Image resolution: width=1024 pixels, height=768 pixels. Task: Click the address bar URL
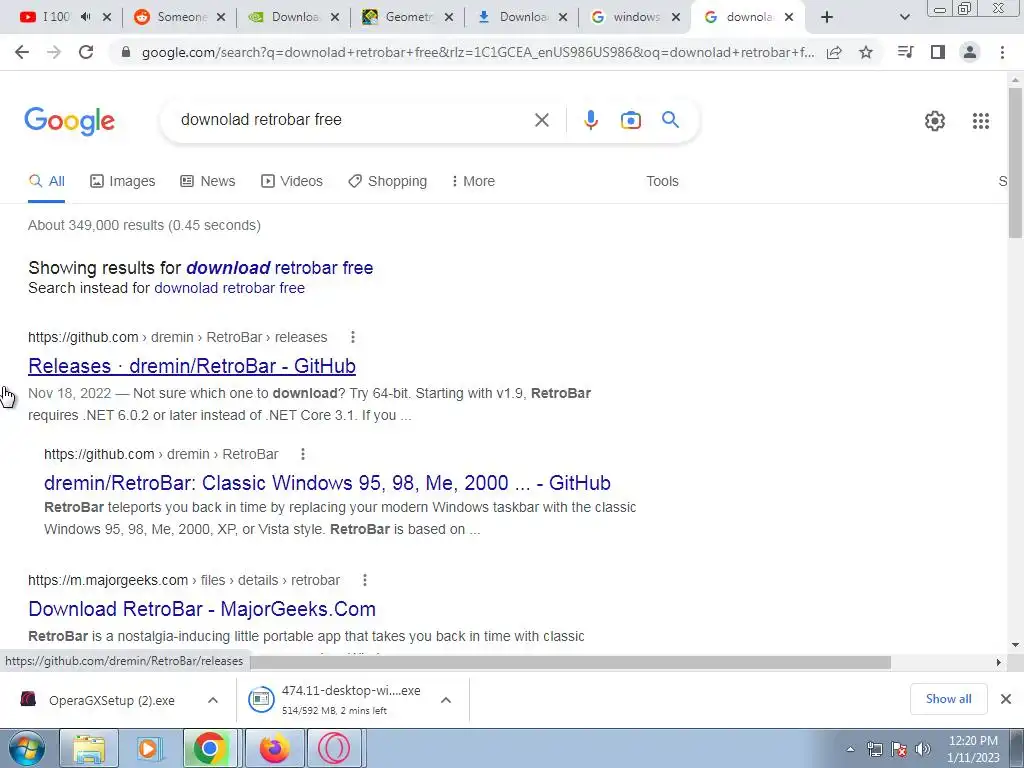pyautogui.click(x=477, y=52)
